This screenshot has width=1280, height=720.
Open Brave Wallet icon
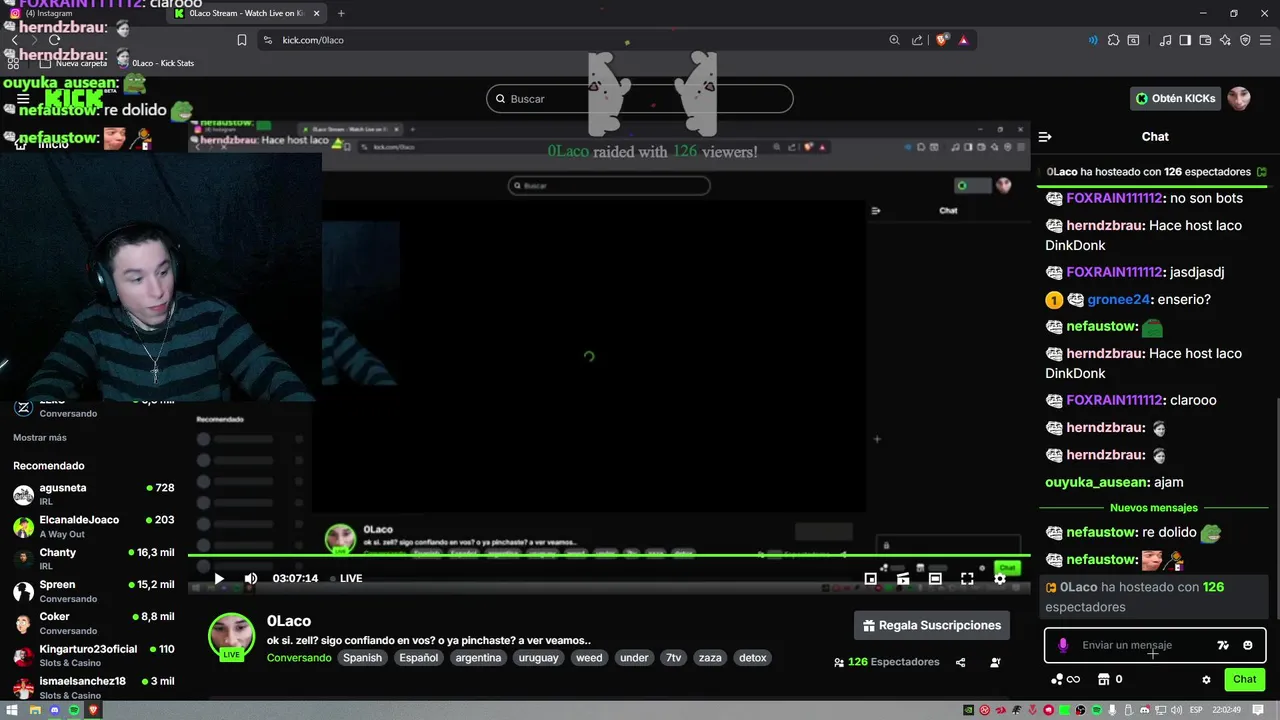tap(1205, 40)
